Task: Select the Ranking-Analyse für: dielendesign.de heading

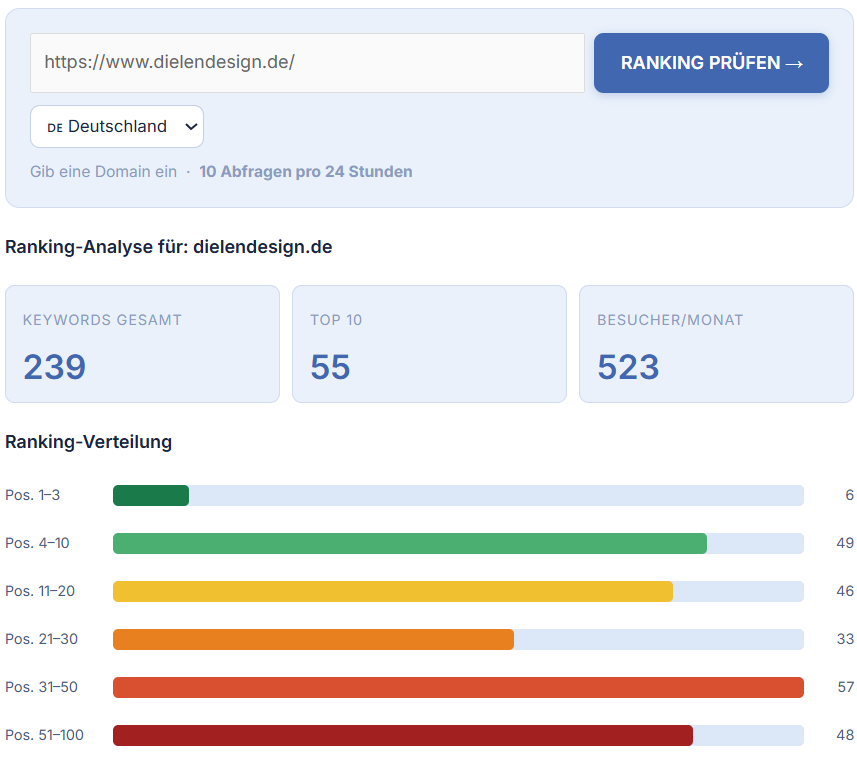Action: pyautogui.click(x=168, y=247)
